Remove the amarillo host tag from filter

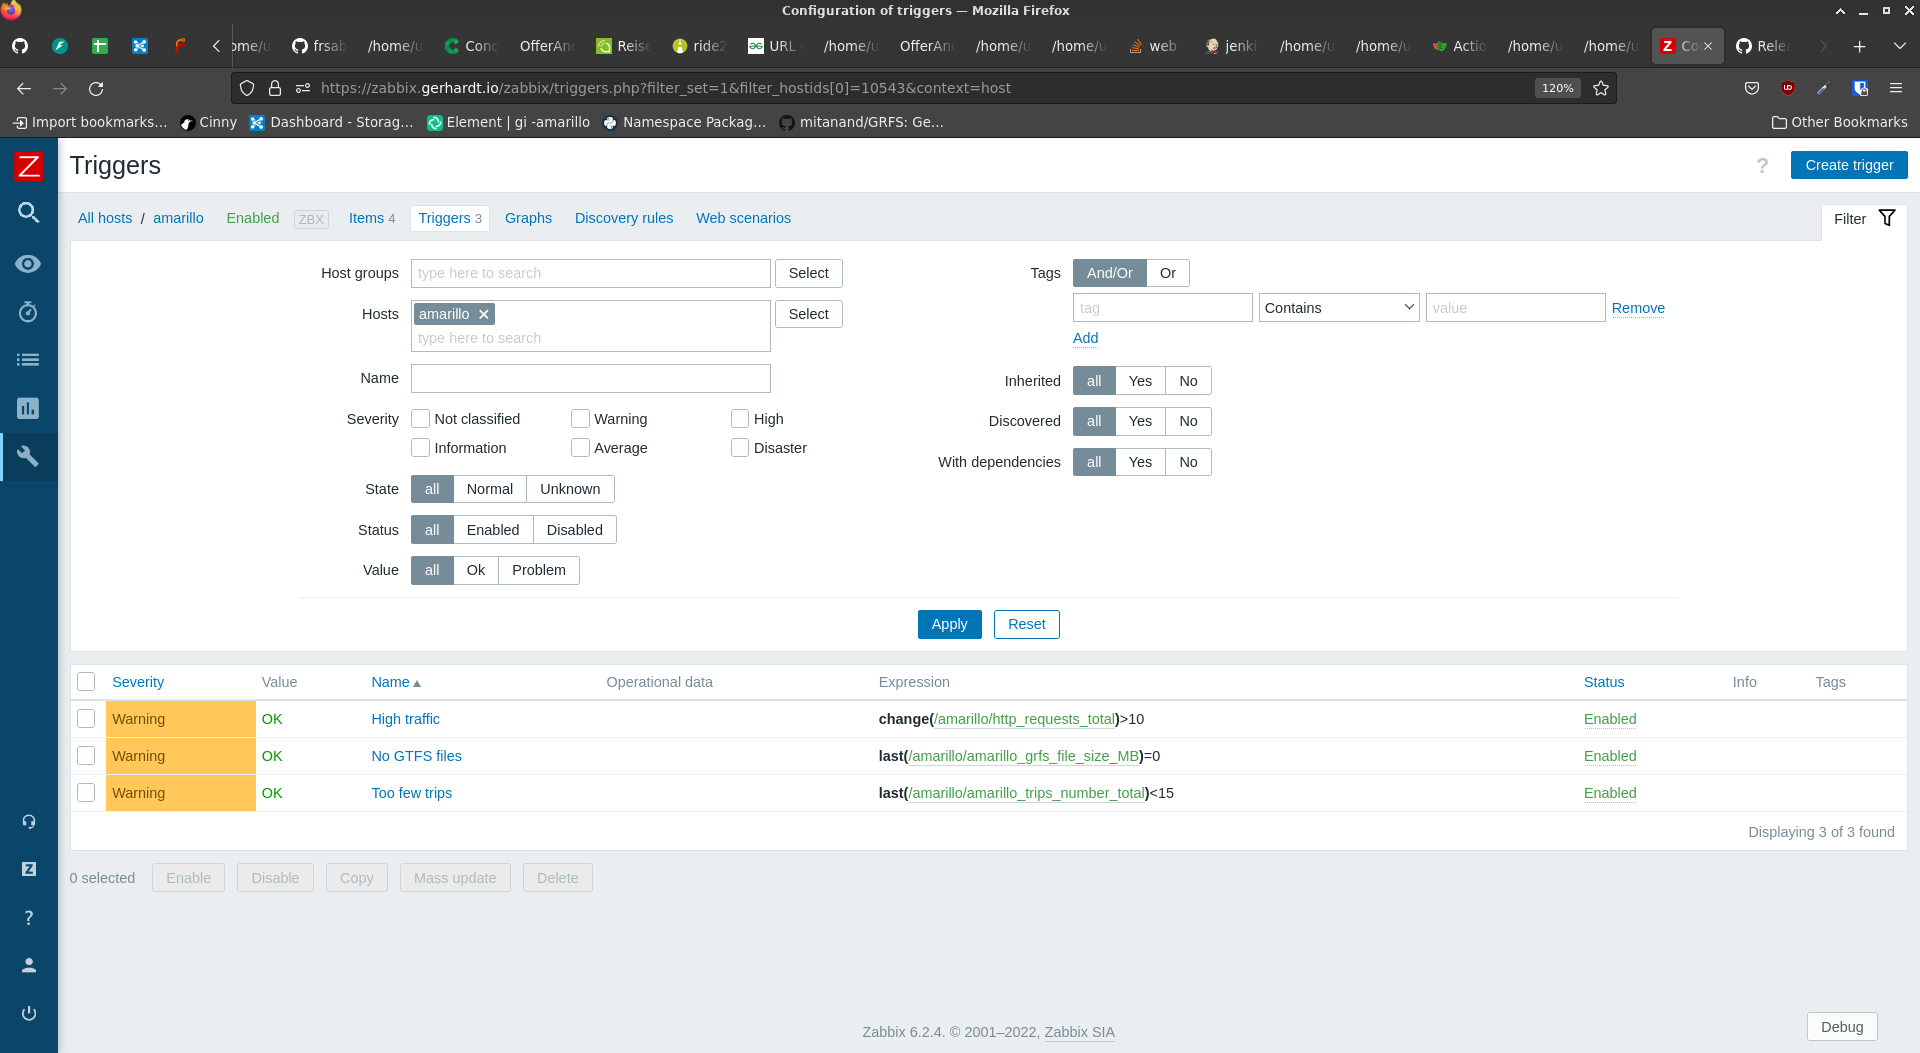pos(484,314)
